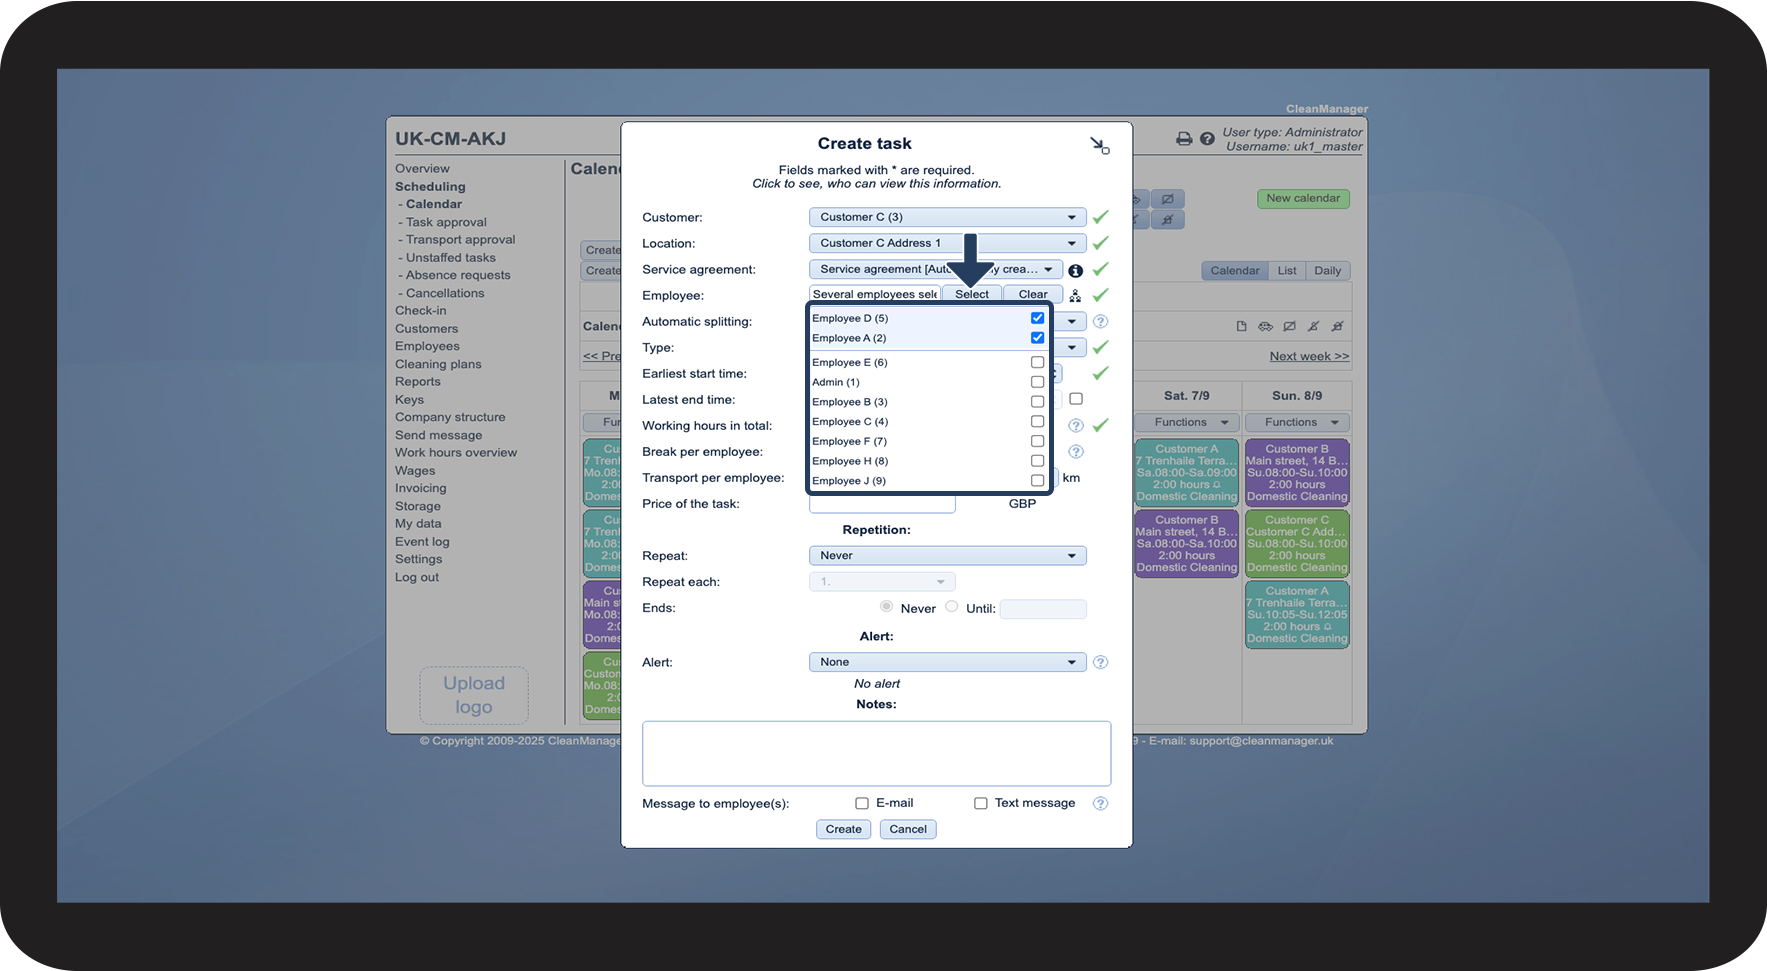Go to Customers in the sidebar
1767x971 pixels.
click(x=427, y=329)
